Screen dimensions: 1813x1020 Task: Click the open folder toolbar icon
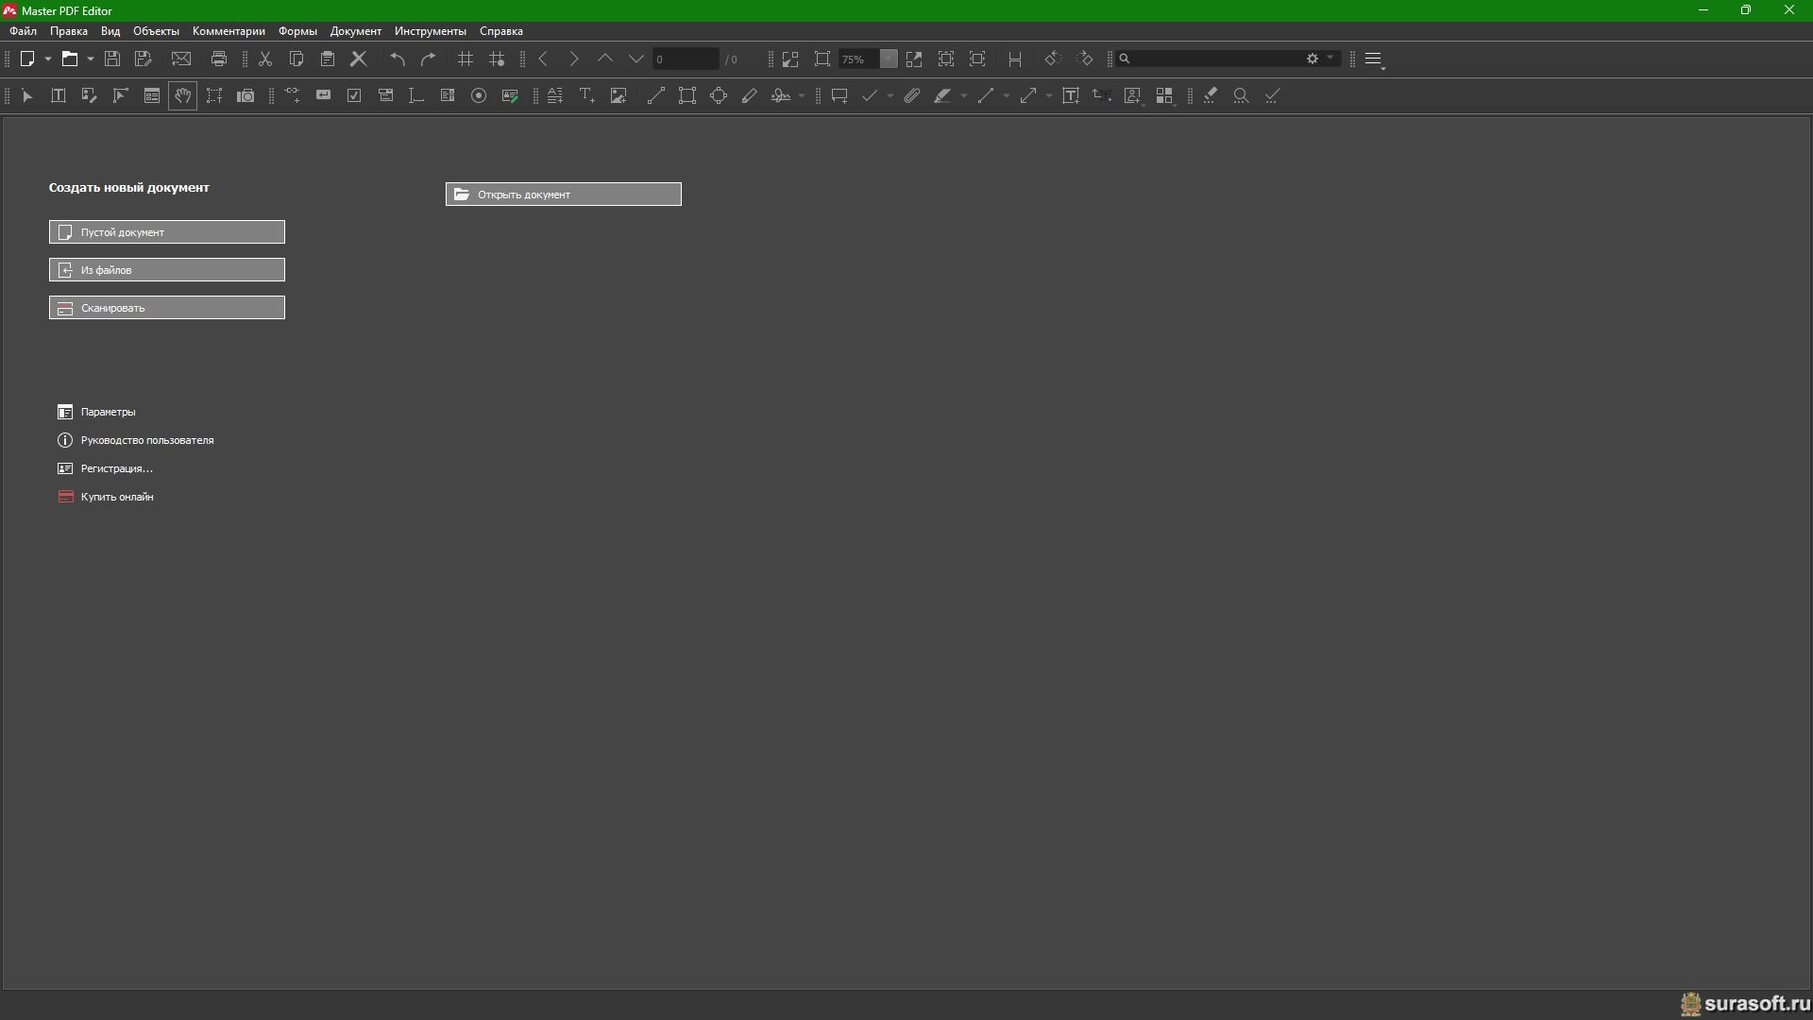(x=69, y=59)
